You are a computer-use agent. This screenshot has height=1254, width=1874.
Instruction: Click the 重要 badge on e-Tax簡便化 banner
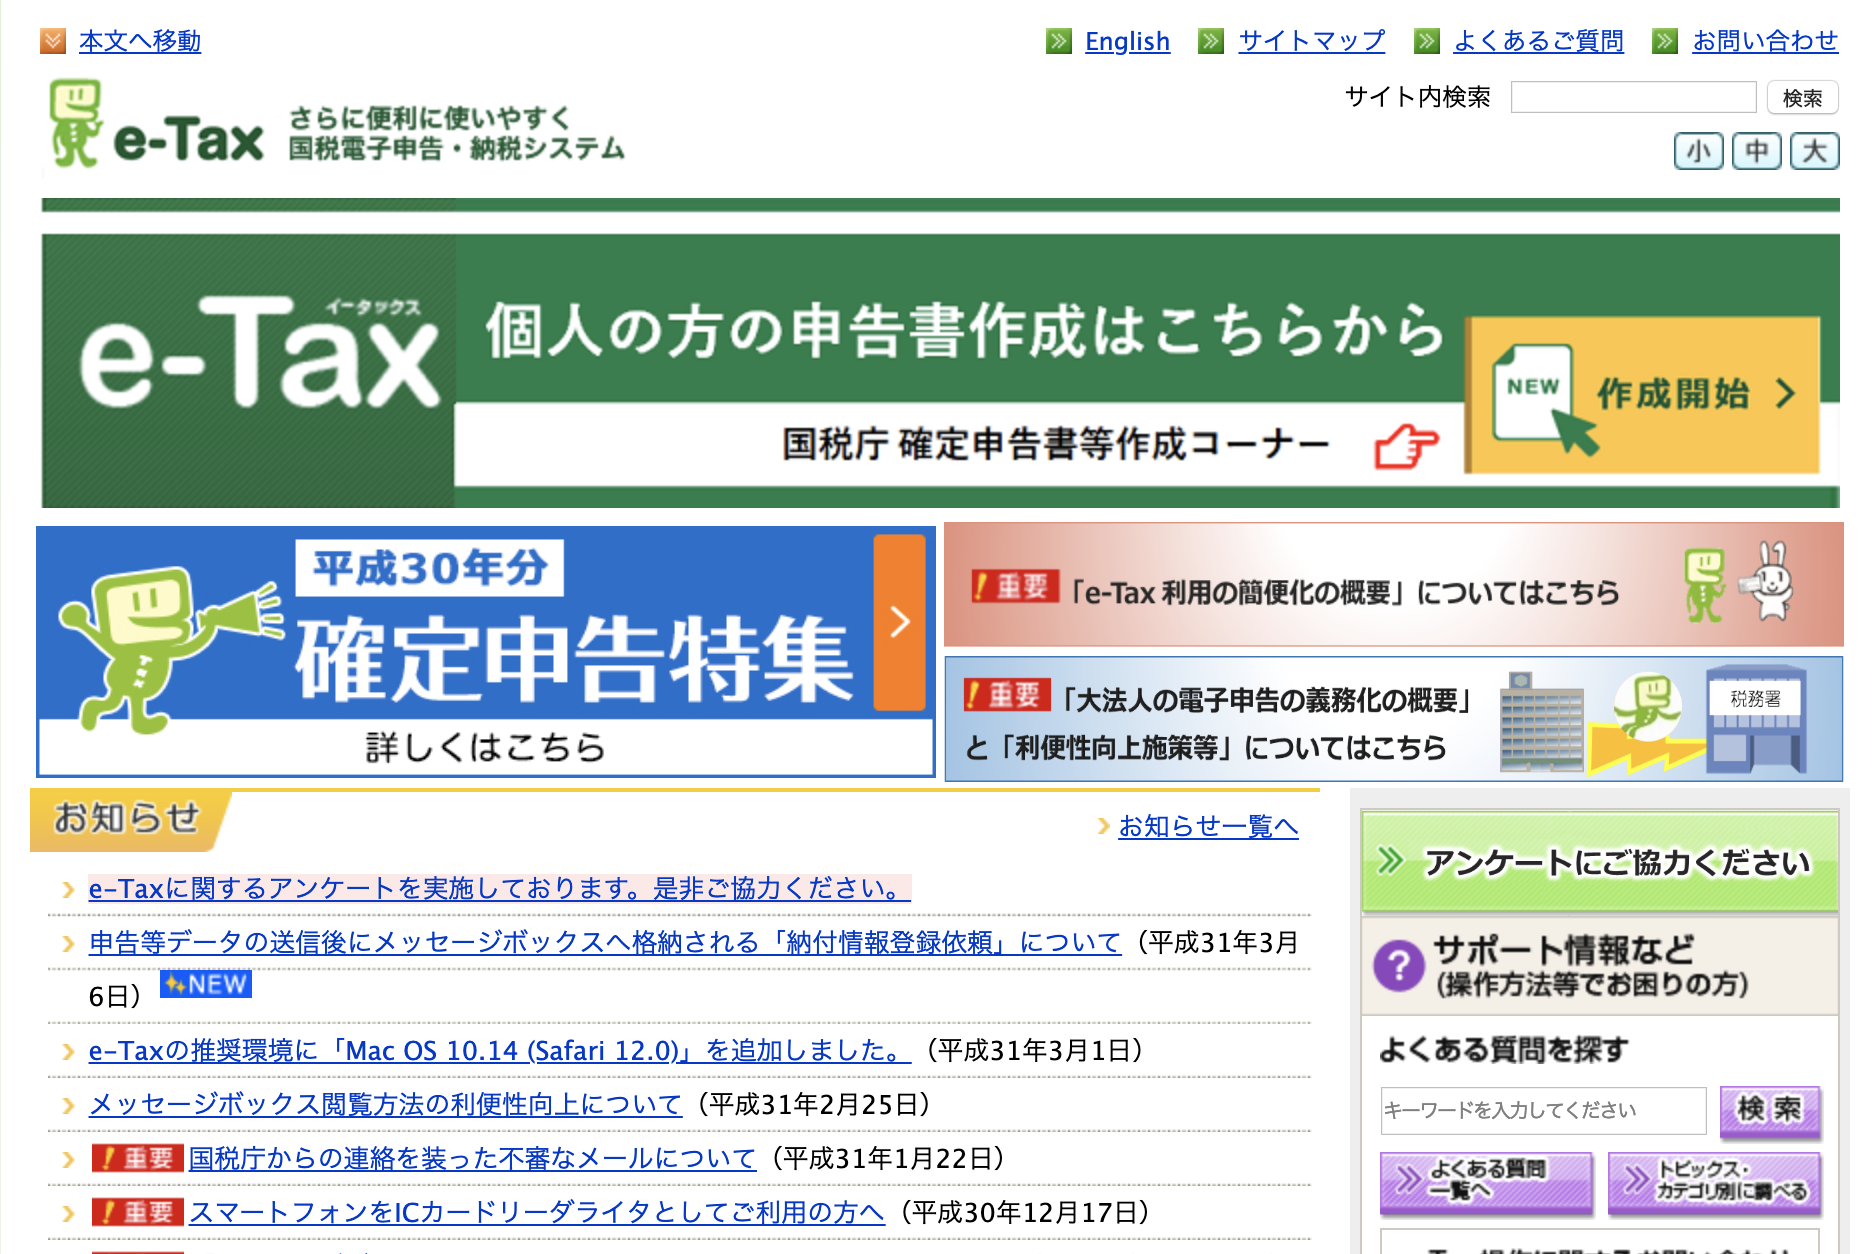pos(1014,587)
